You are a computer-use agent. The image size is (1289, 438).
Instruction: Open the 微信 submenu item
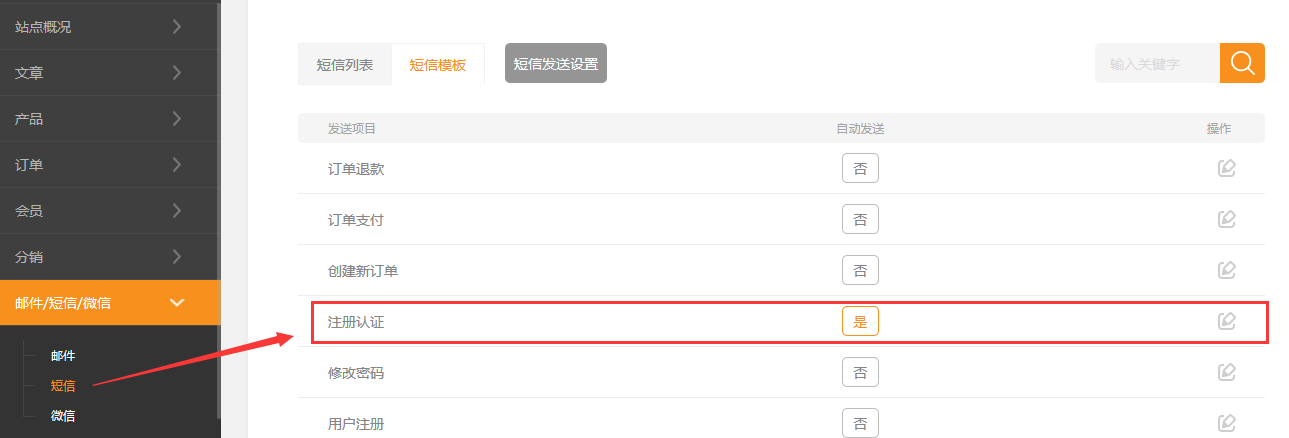pyautogui.click(x=63, y=416)
